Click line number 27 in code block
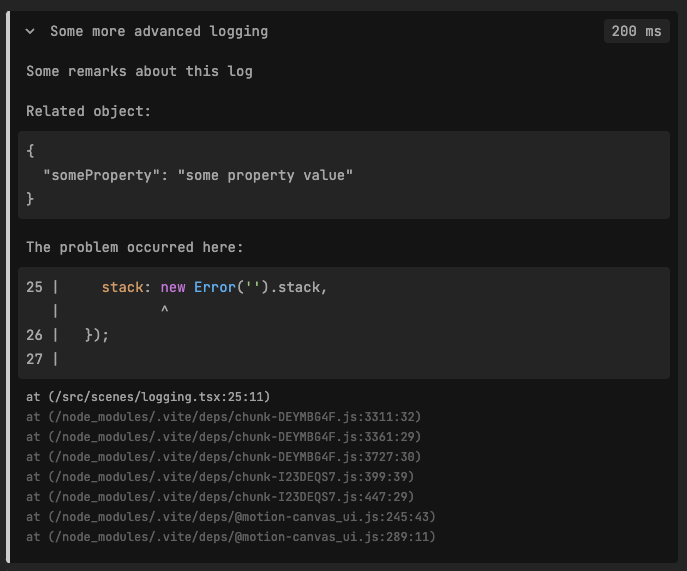Viewport: 687px width, 571px height. click(x=34, y=359)
